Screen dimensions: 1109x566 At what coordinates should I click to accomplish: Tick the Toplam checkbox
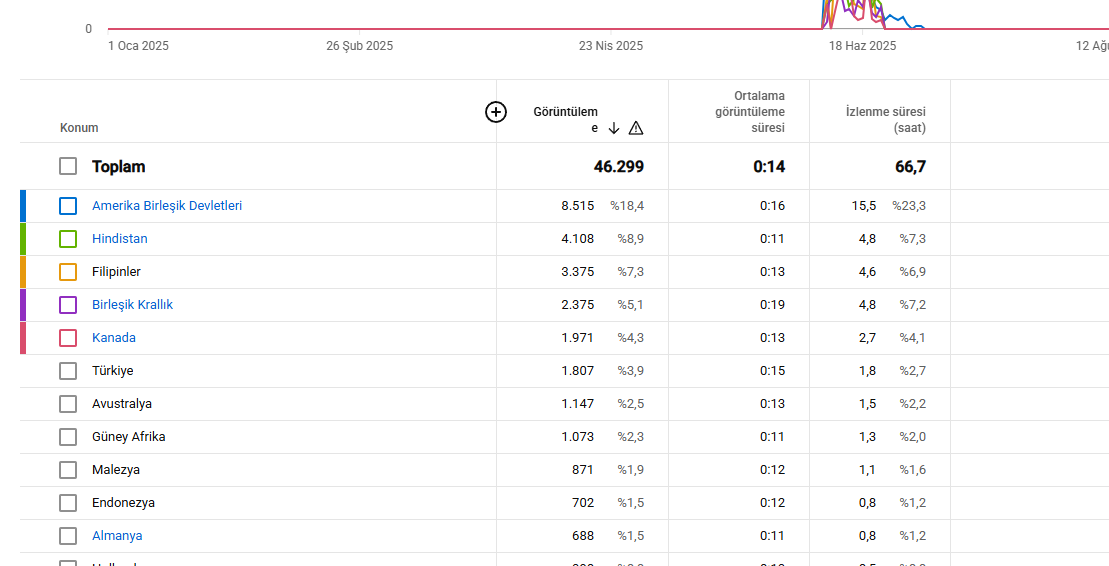coord(68,166)
